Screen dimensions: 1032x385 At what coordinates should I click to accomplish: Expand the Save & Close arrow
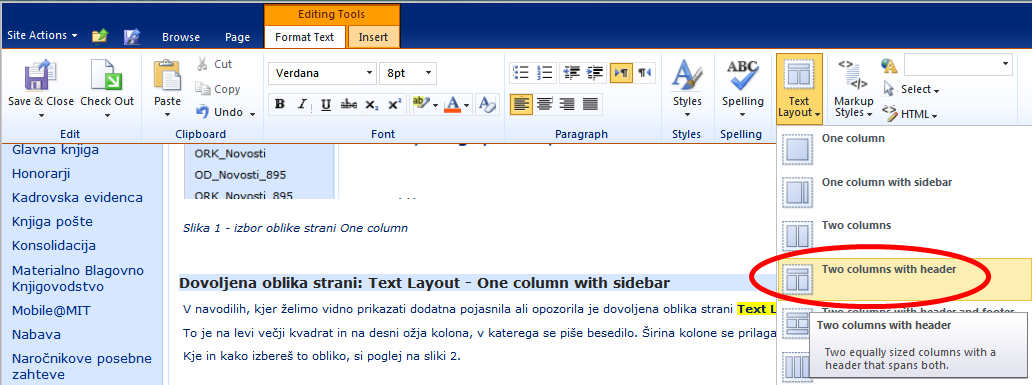click(41, 116)
